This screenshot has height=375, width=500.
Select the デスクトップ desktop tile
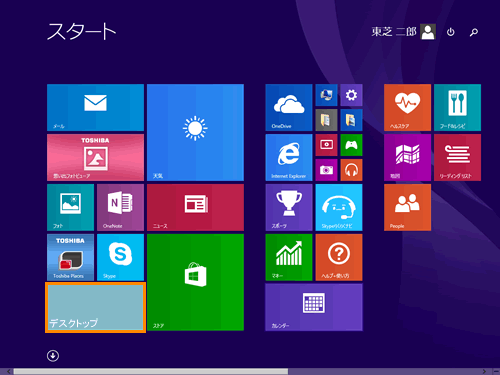click(x=95, y=307)
